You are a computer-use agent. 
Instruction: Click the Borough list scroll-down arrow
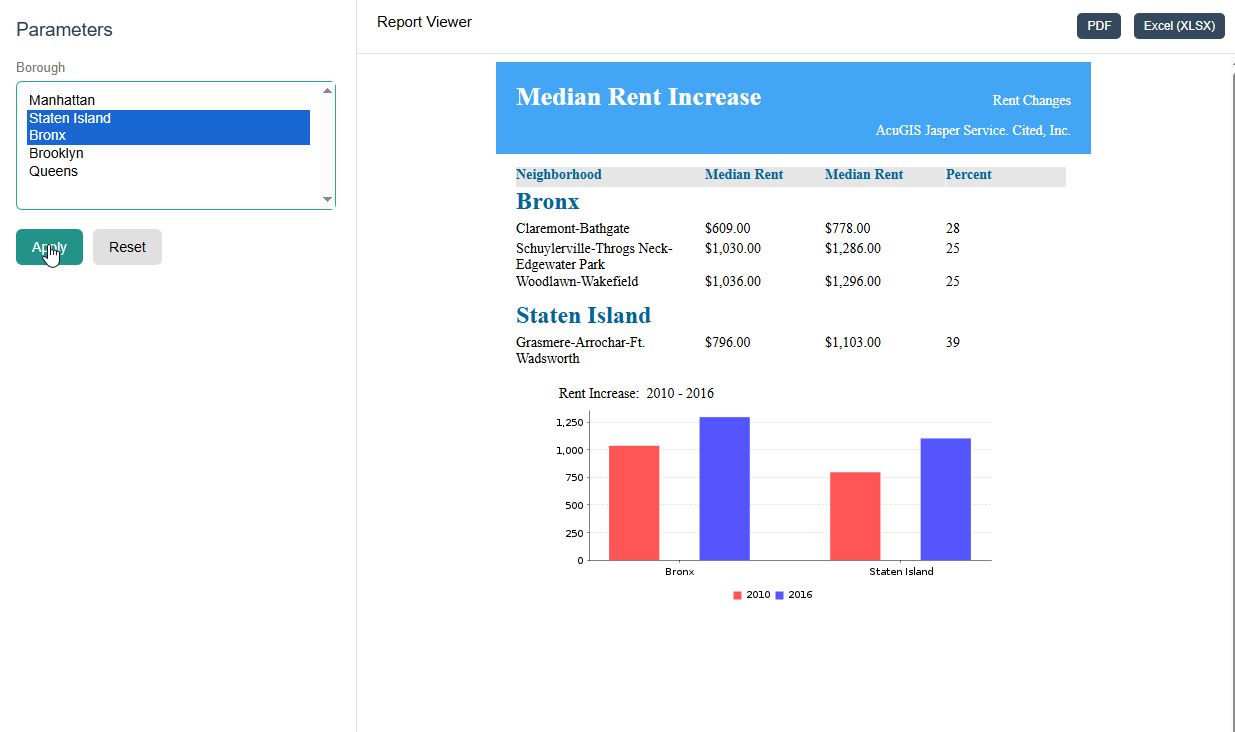327,200
